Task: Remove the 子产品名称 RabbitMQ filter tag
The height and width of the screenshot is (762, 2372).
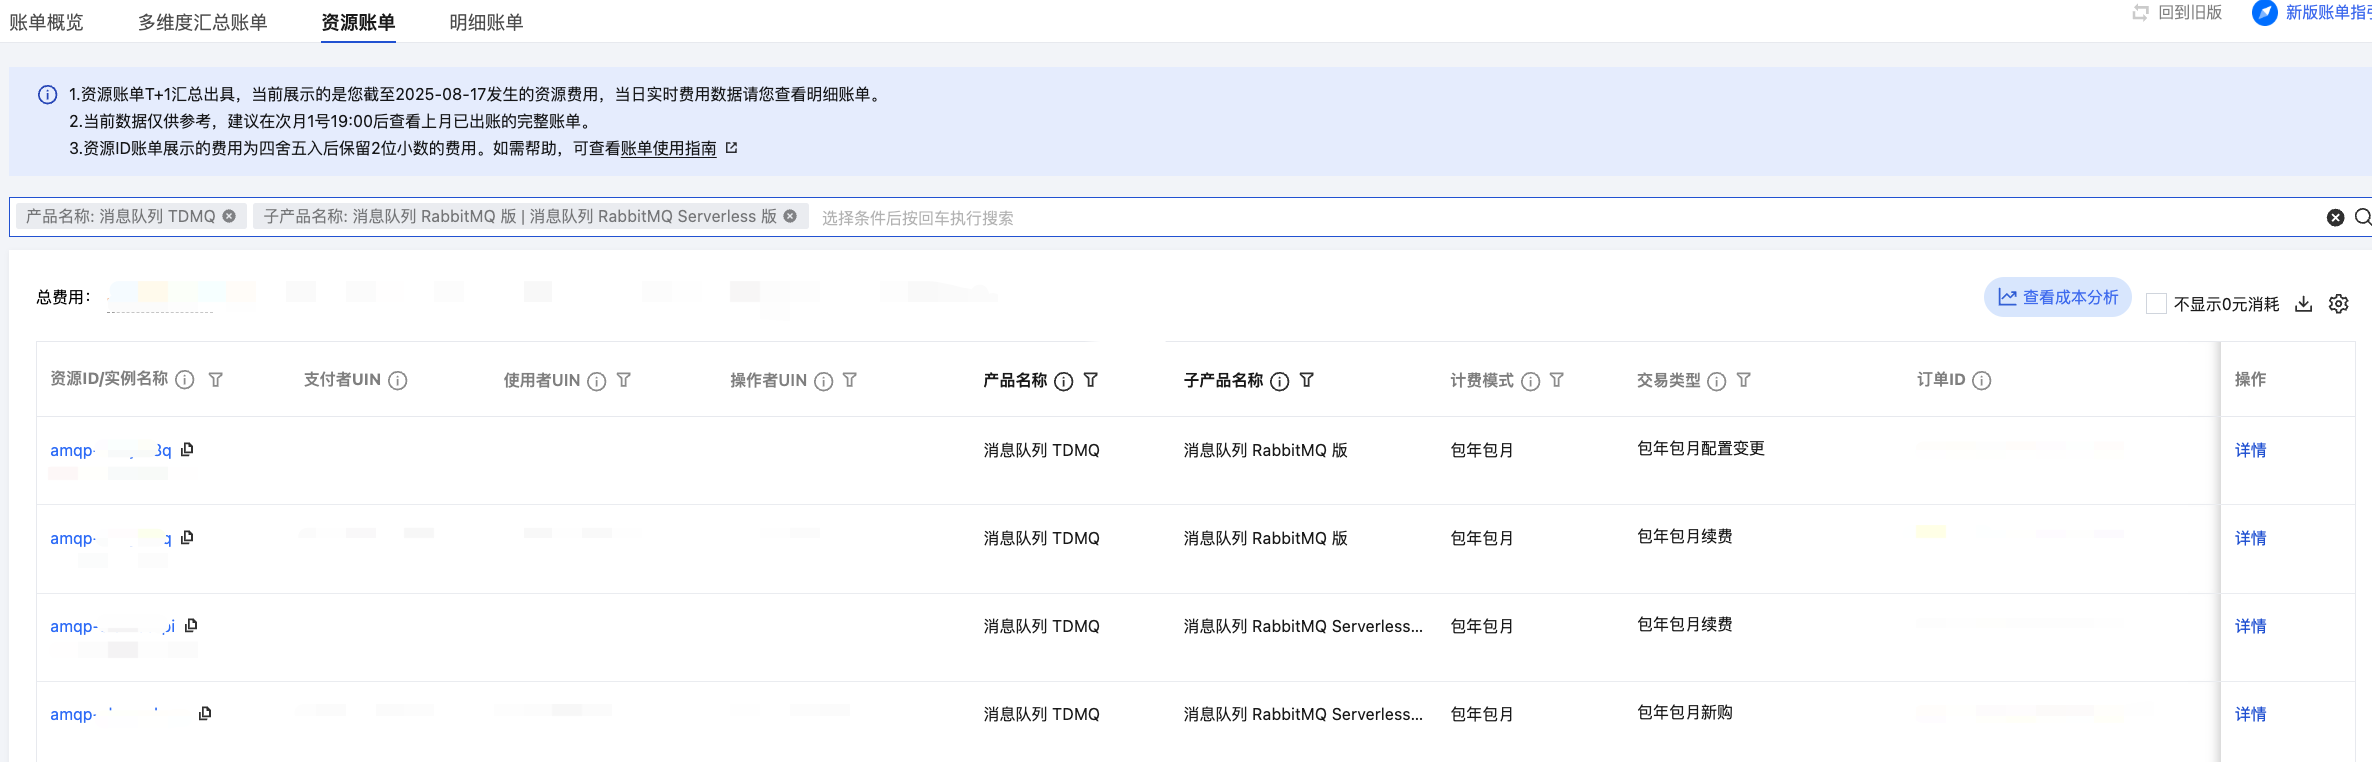Action: point(790,216)
